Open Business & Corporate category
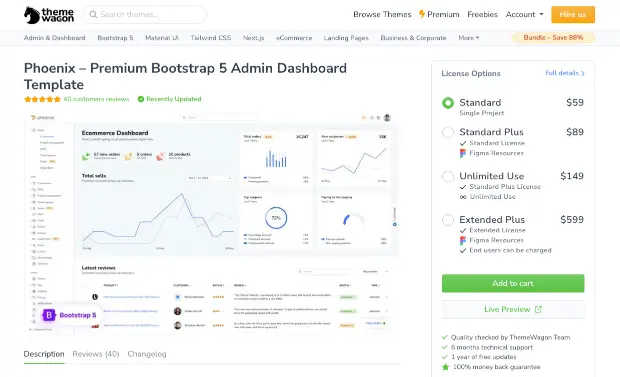620x377 pixels. [413, 38]
